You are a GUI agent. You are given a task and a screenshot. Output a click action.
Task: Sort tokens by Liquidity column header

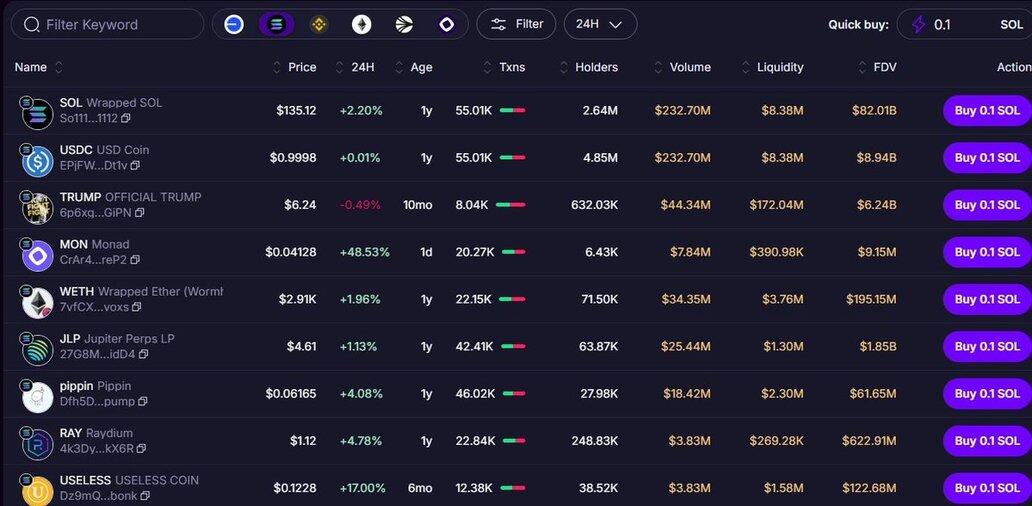click(779, 67)
